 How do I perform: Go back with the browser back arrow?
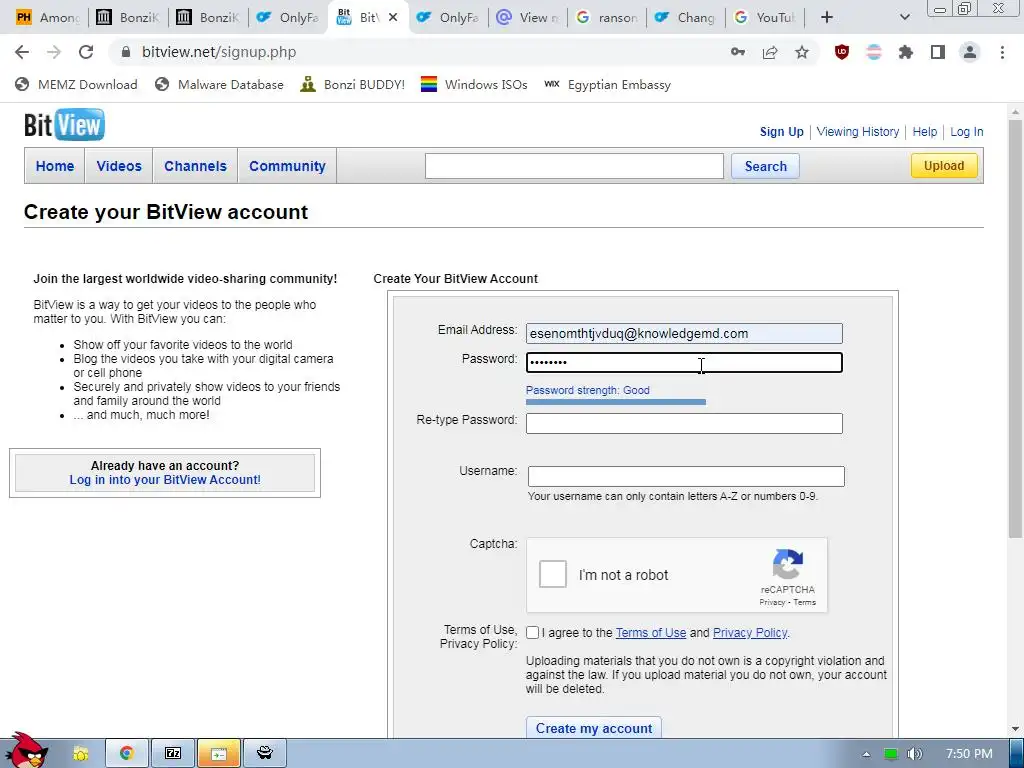pyautogui.click(x=22, y=52)
